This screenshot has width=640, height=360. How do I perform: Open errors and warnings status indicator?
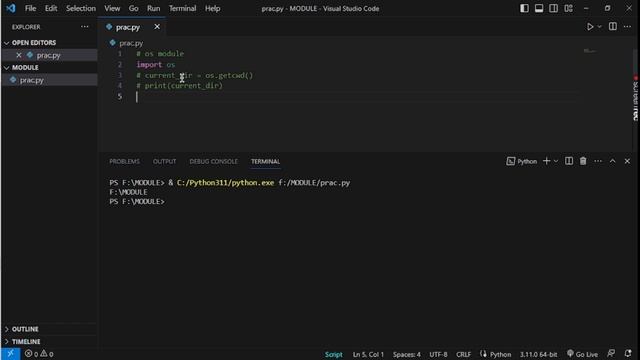(39, 354)
